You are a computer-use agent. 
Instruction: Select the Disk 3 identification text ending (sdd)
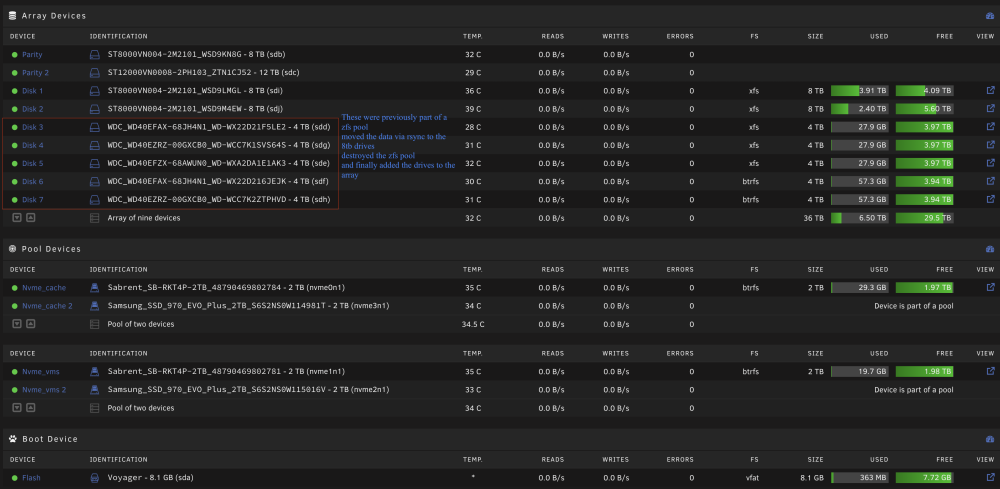coord(219,128)
